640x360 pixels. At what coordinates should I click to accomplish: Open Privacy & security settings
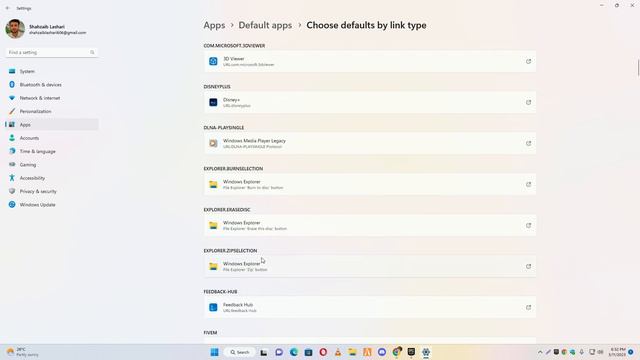click(51, 191)
